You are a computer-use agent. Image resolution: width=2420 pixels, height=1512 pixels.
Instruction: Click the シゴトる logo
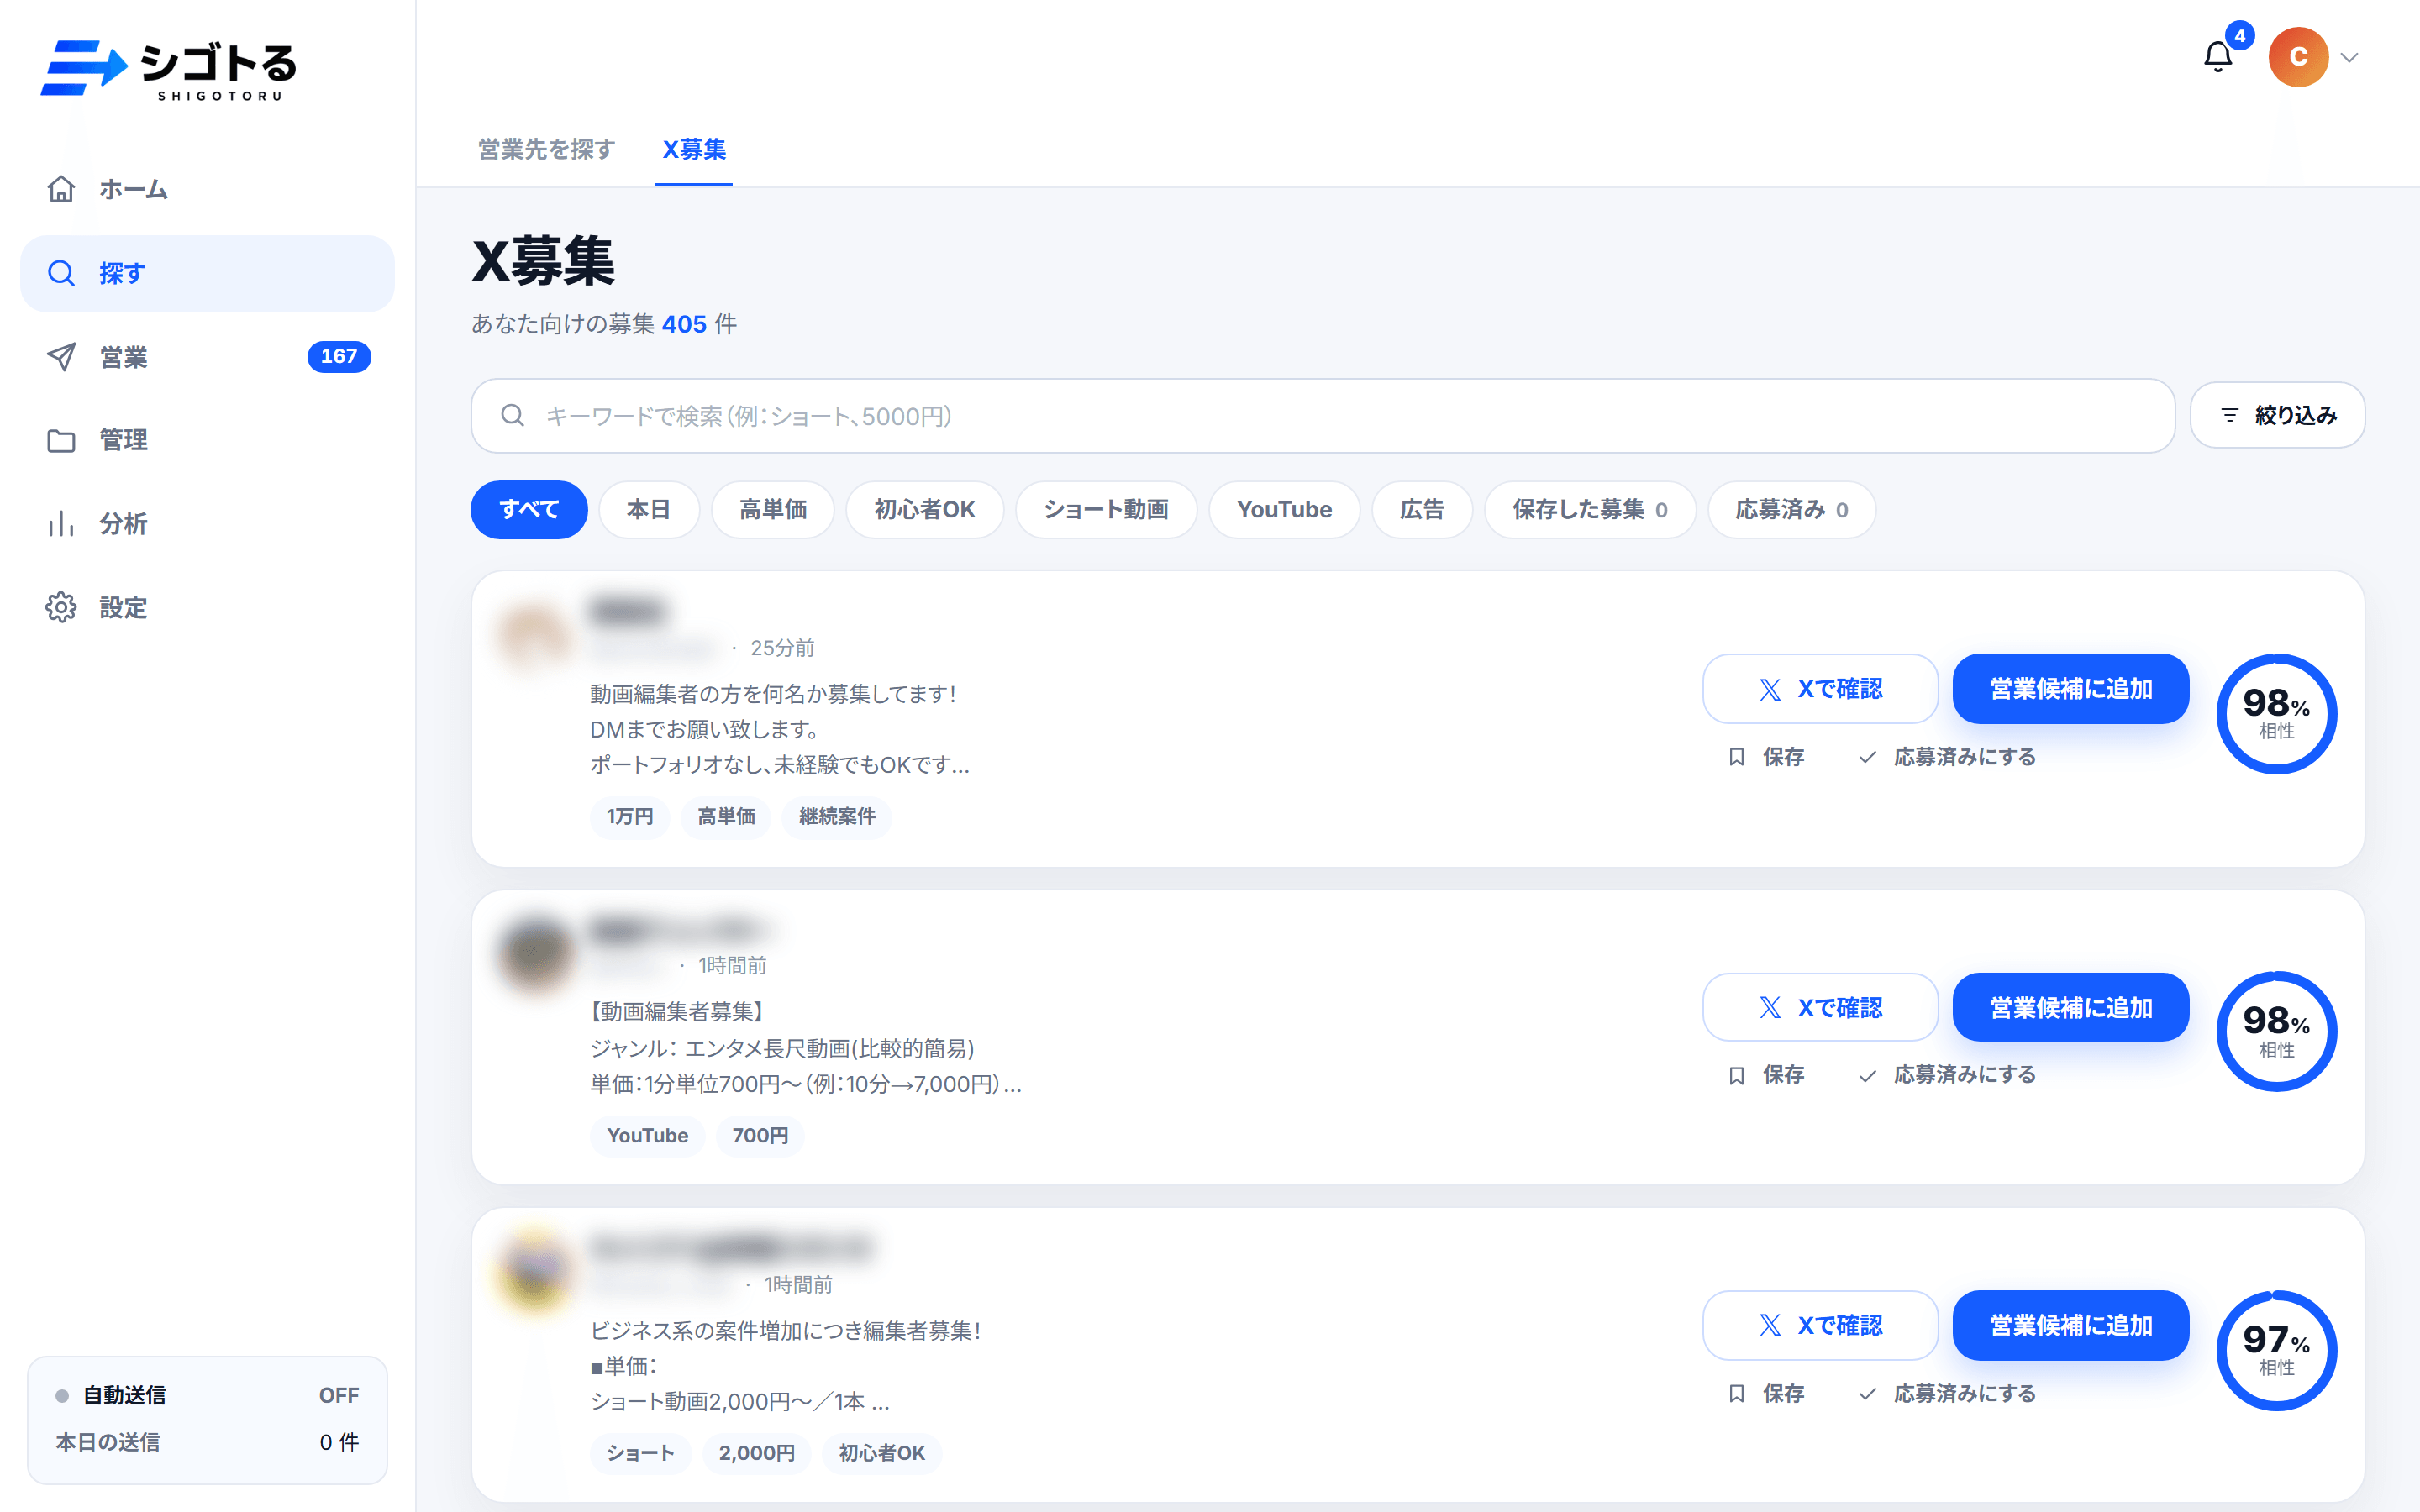click(x=168, y=70)
